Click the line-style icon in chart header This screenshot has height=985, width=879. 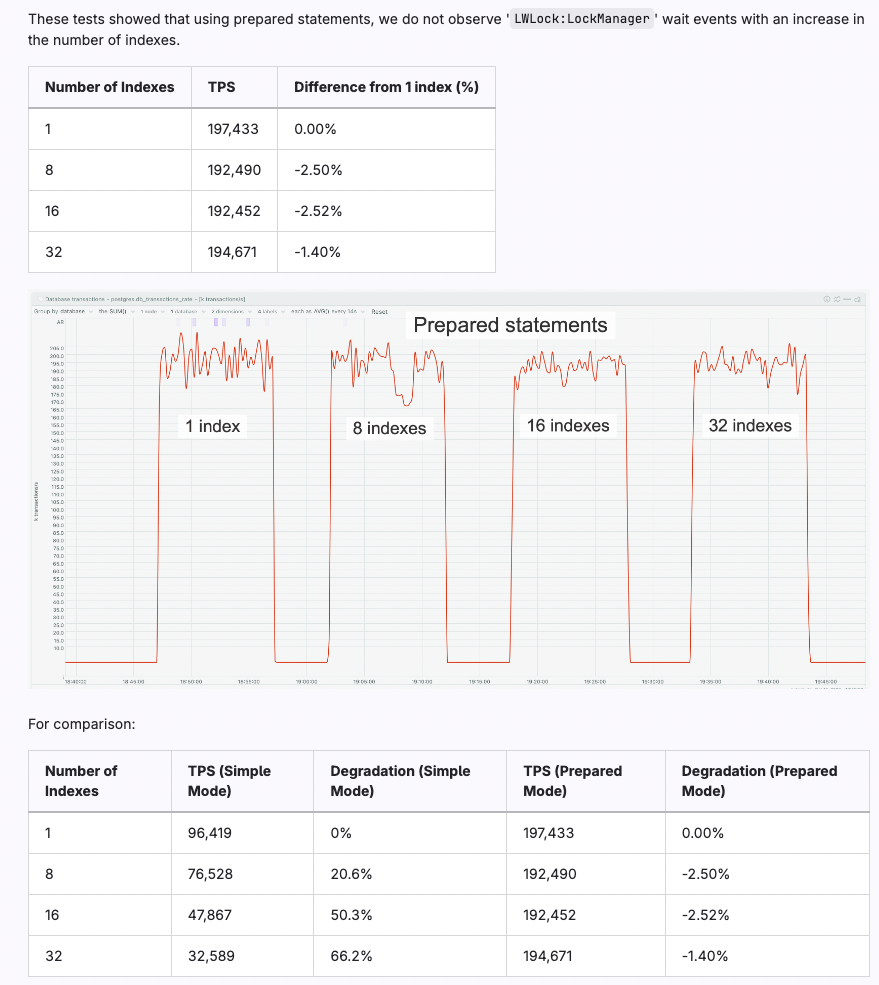pos(847,298)
